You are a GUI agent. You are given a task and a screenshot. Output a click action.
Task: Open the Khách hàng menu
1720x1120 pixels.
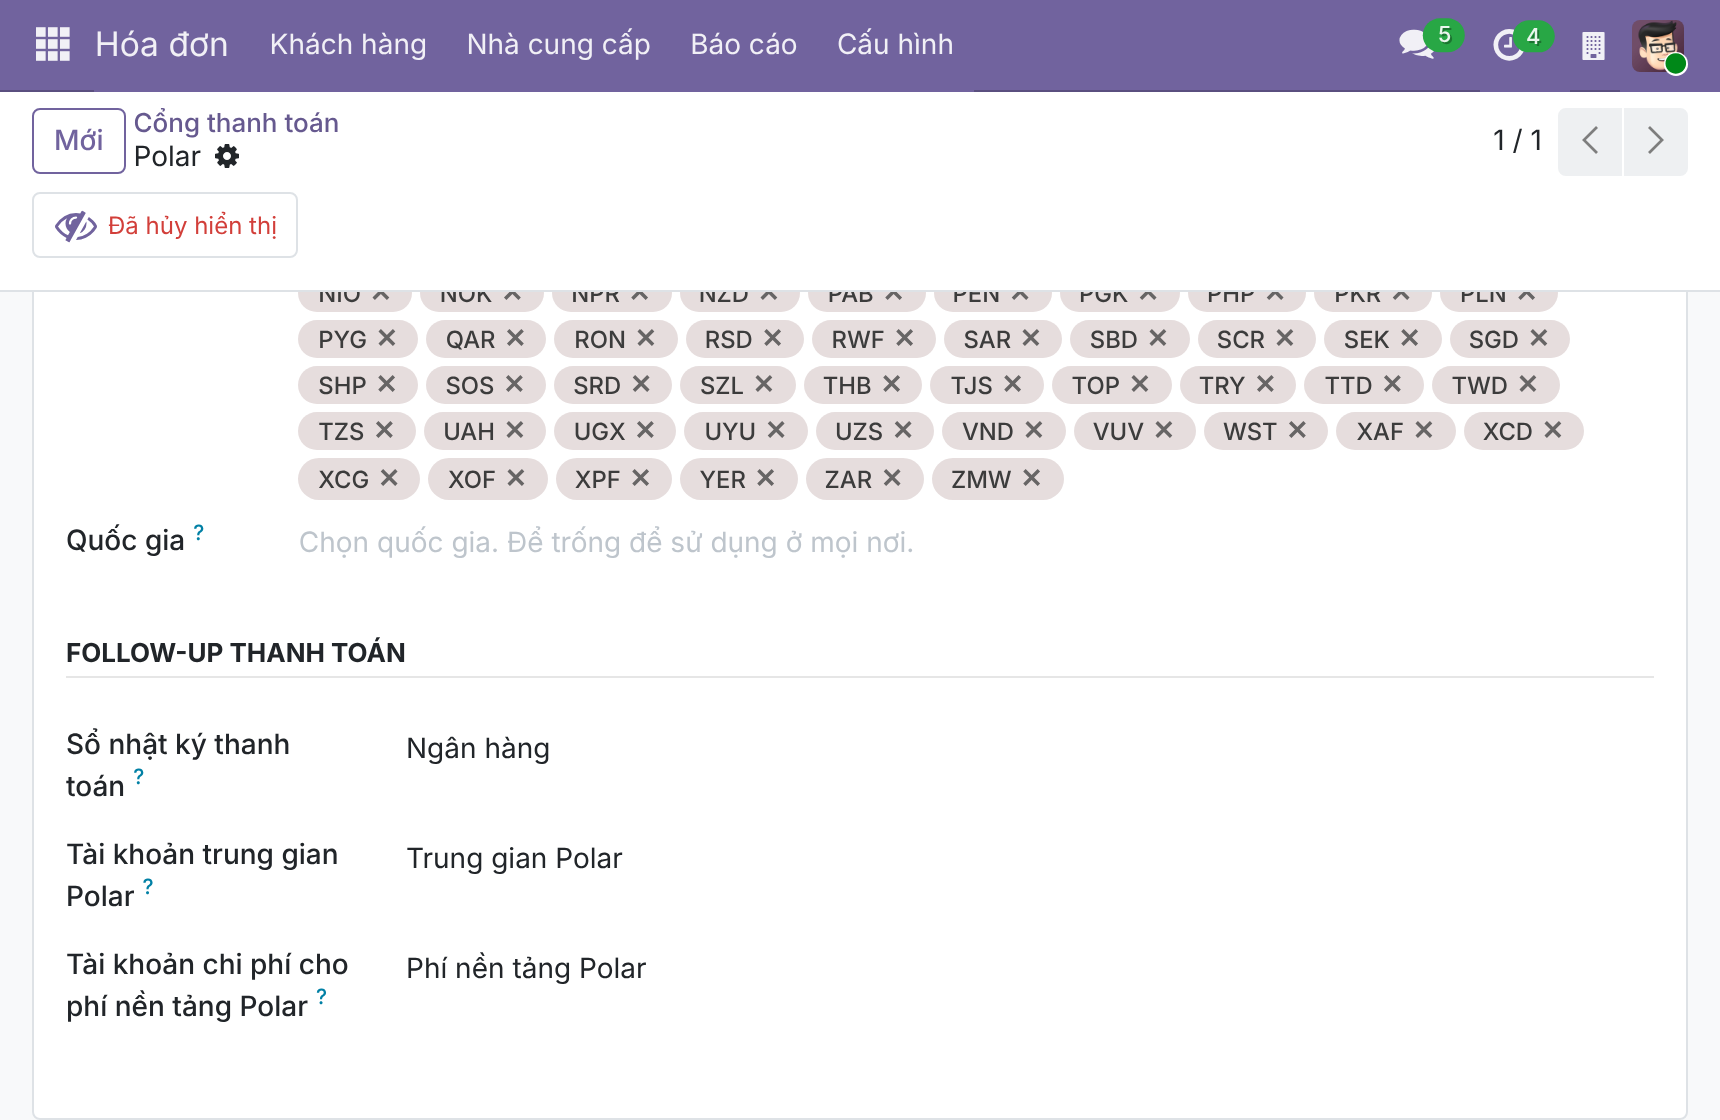tap(348, 45)
